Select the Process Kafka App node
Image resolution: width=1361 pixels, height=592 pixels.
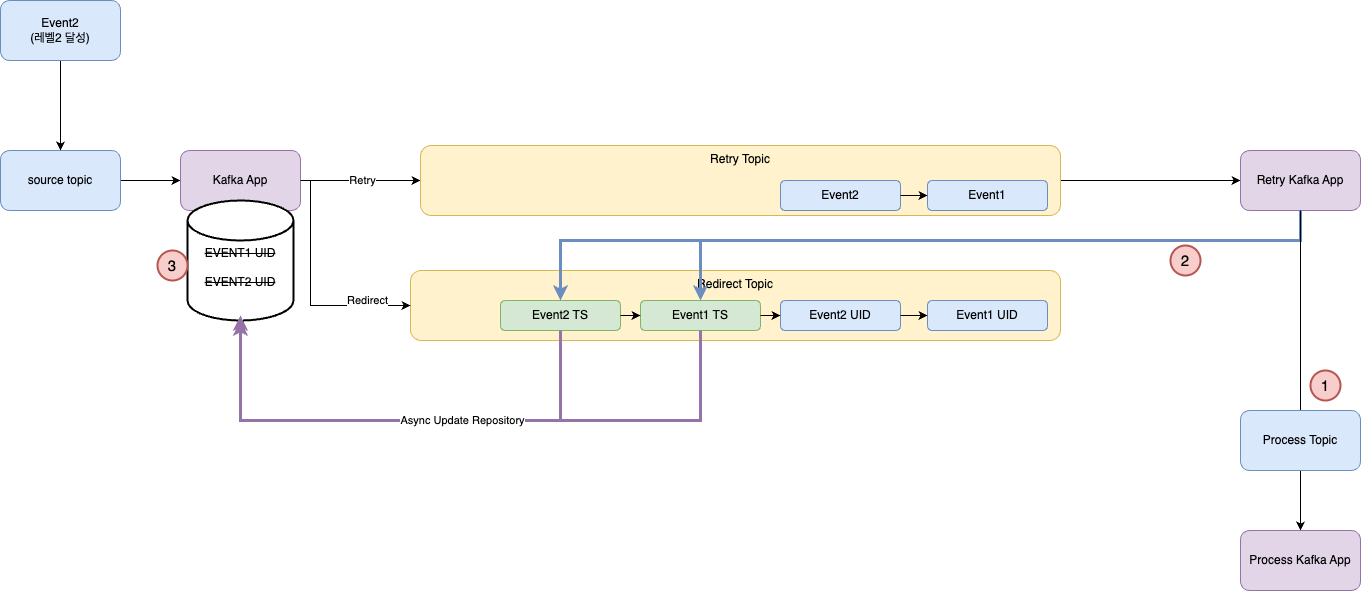(x=1300, y=560)
